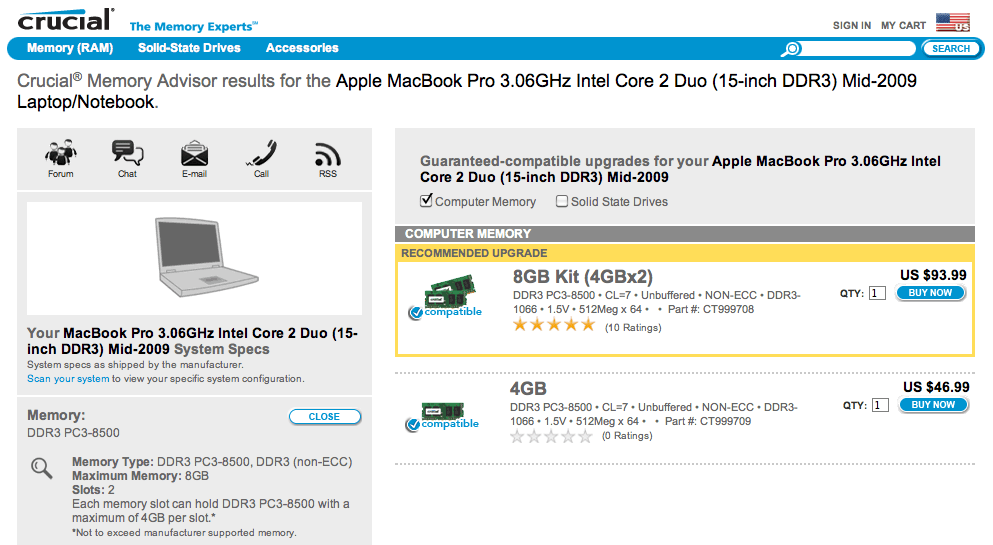
Task: Open the Accessories menu
Action: (302, 48)
